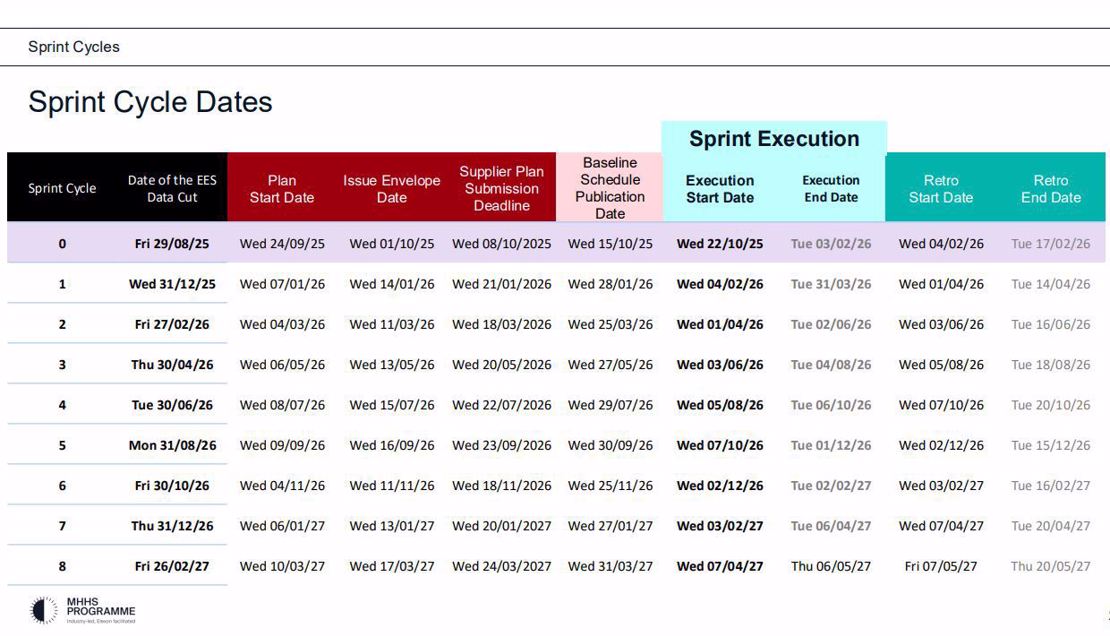Select the highlighted sprint cycle 0 row number

coord(62,244)
